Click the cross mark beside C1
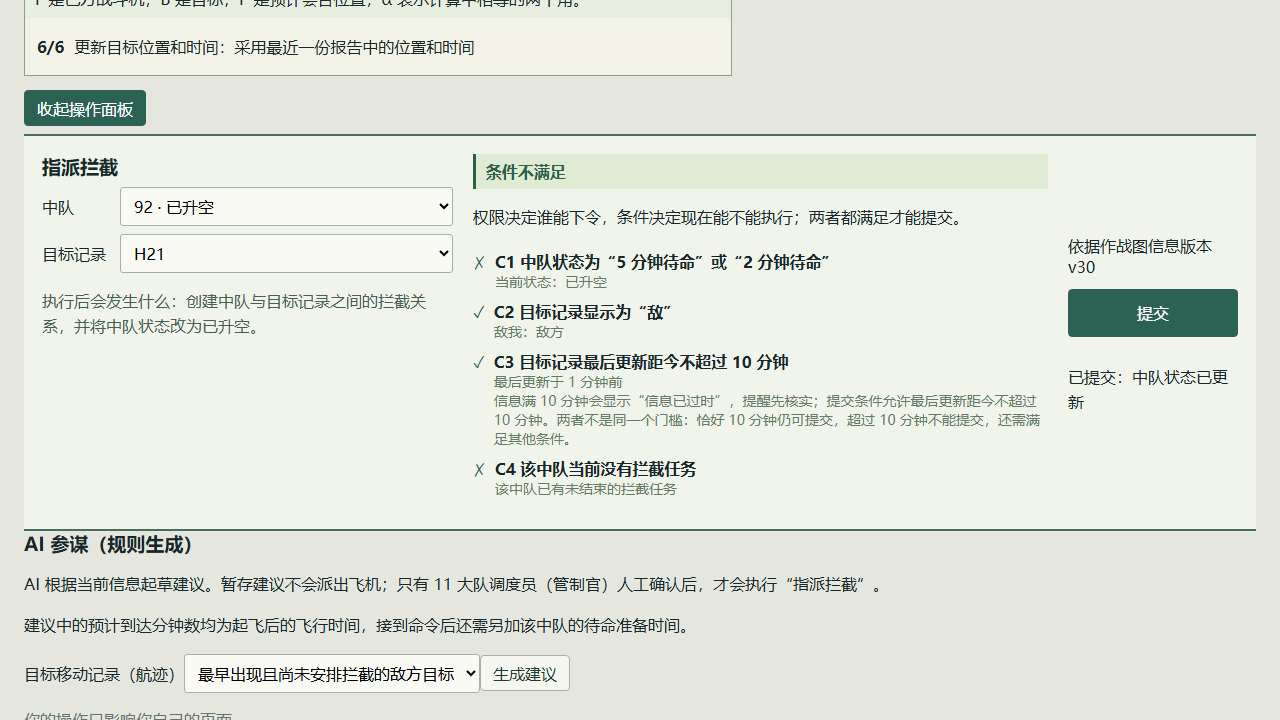This screenshot has width=1280, height=720. click(480, 263)
